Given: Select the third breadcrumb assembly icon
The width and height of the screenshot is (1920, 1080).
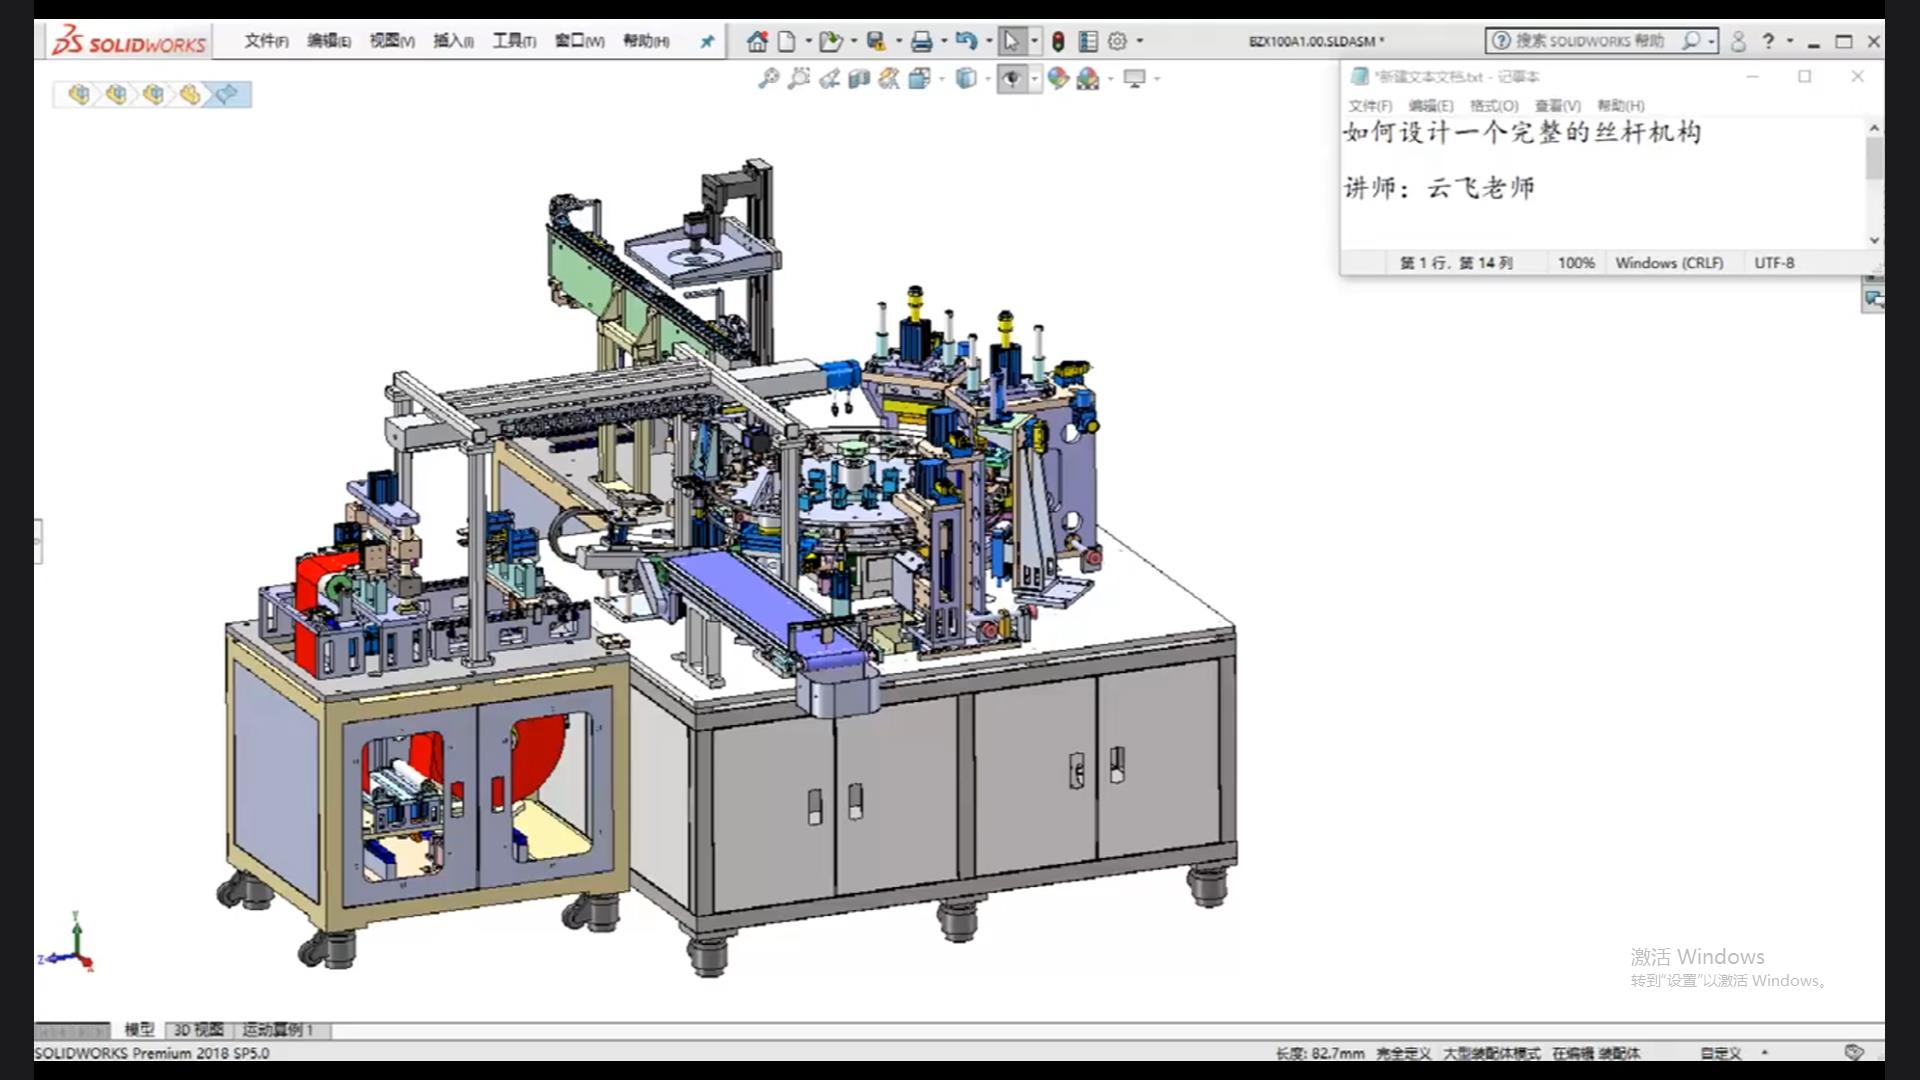Looking at the screenshot, I should tap(153, 94).
